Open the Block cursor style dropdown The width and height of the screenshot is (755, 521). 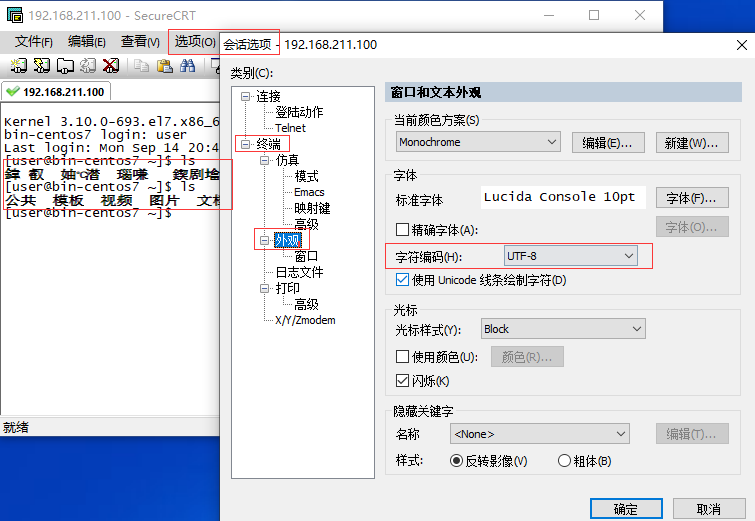[x=563, y=329]
